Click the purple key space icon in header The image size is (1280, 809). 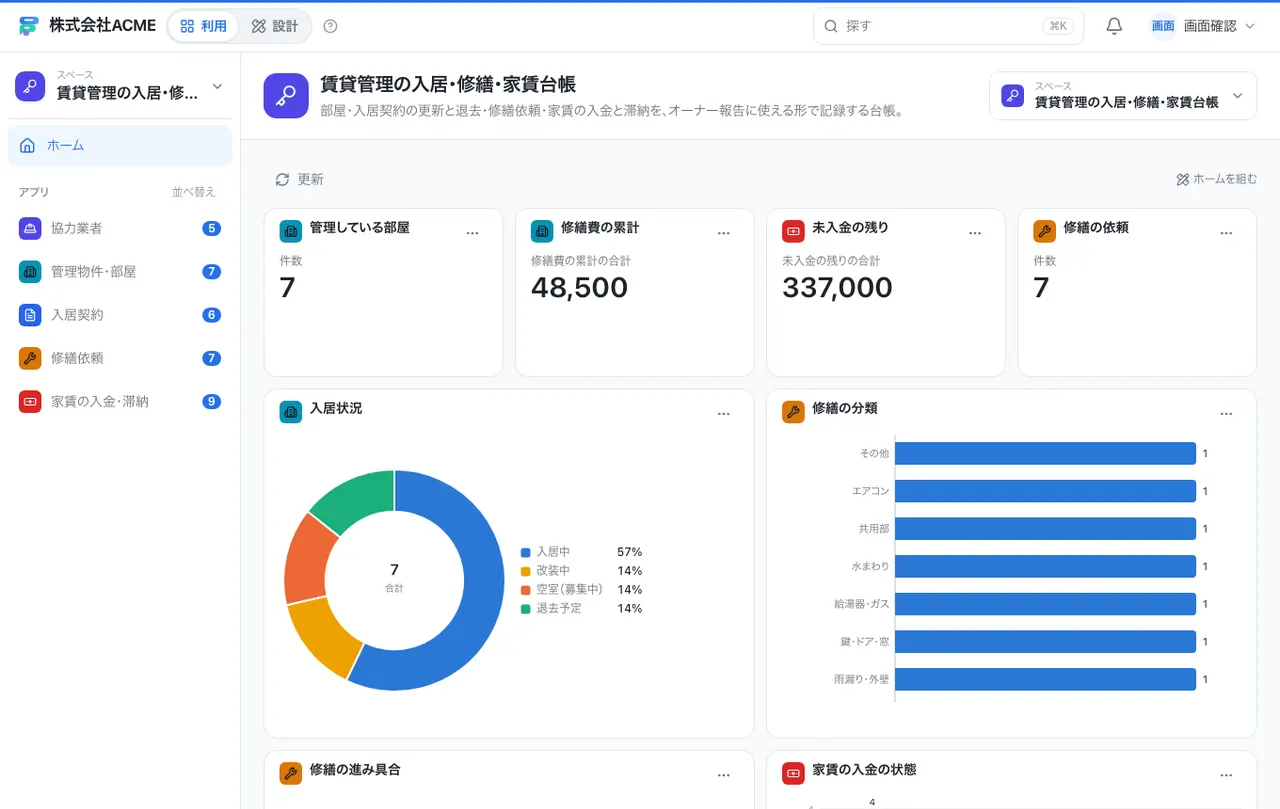pos(286,95)
